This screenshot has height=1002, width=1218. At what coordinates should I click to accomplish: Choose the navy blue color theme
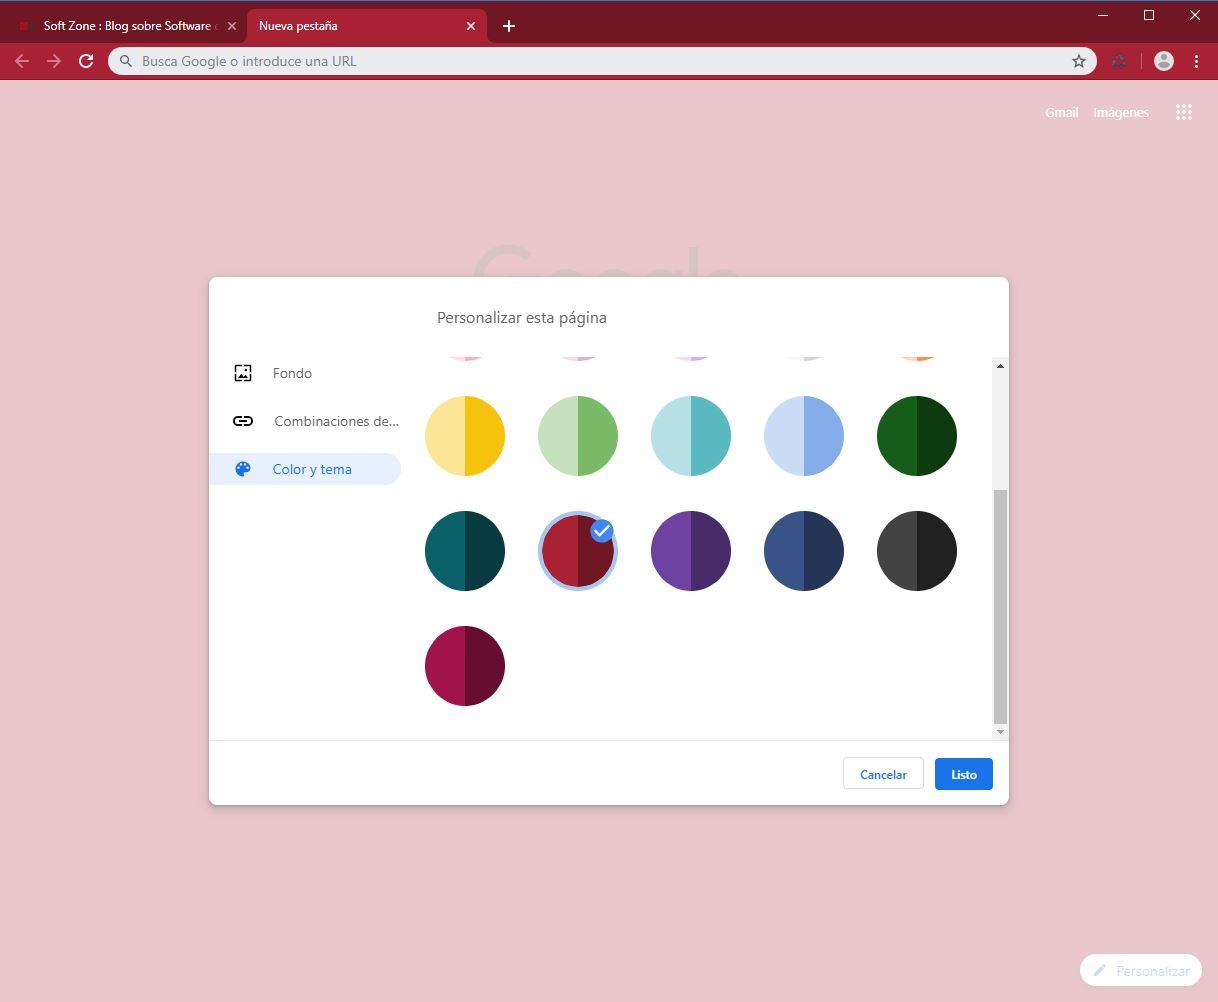tap(804, 551)
